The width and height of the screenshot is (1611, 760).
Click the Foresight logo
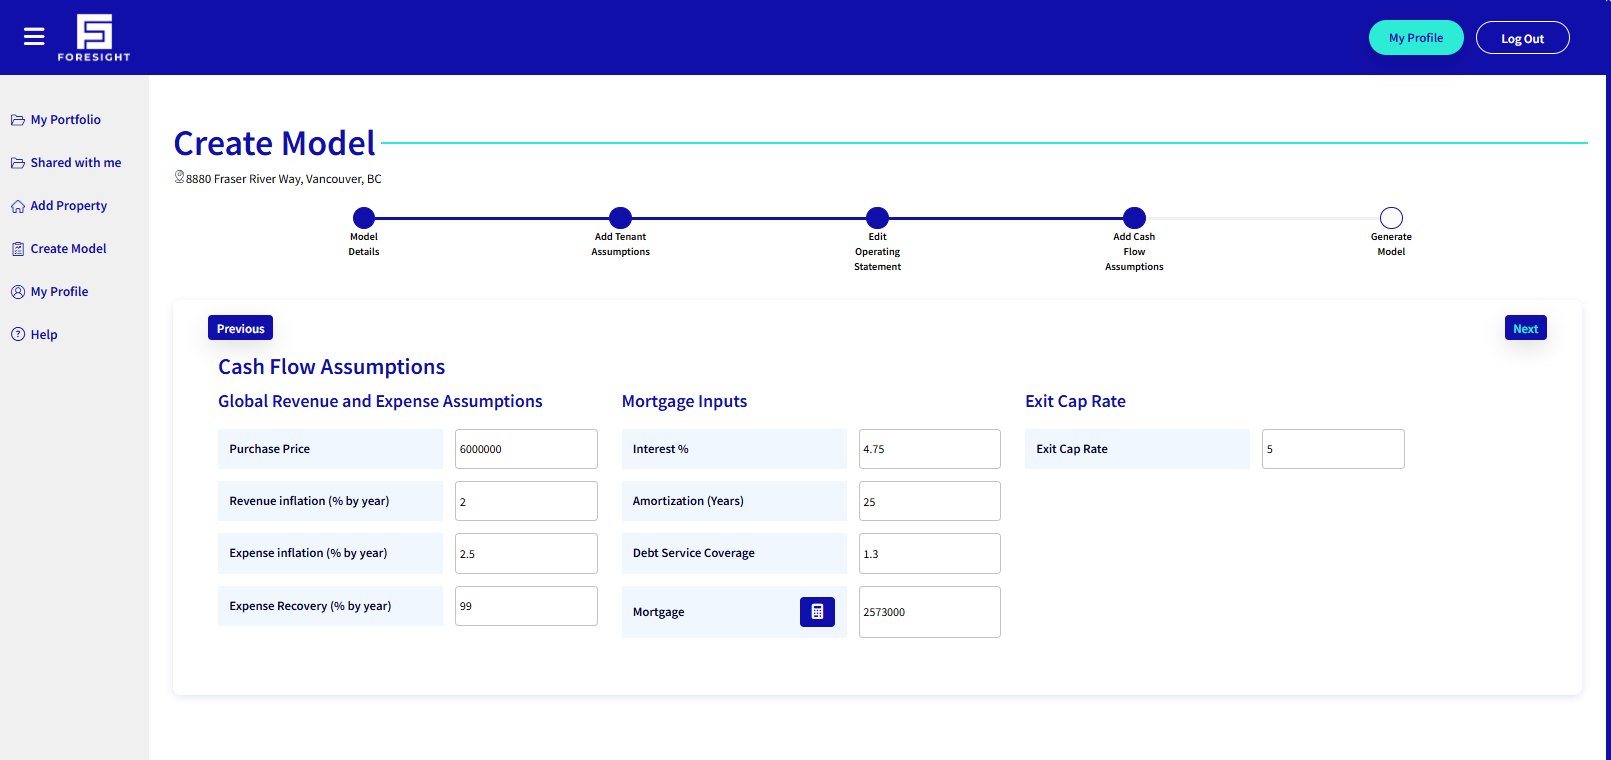click(94, 38)
